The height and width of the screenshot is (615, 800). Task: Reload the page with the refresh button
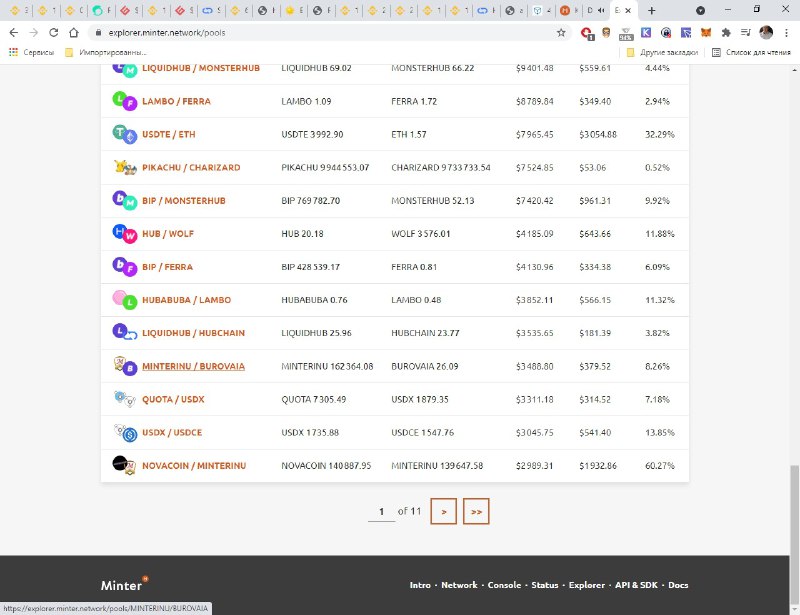[53, 32]
